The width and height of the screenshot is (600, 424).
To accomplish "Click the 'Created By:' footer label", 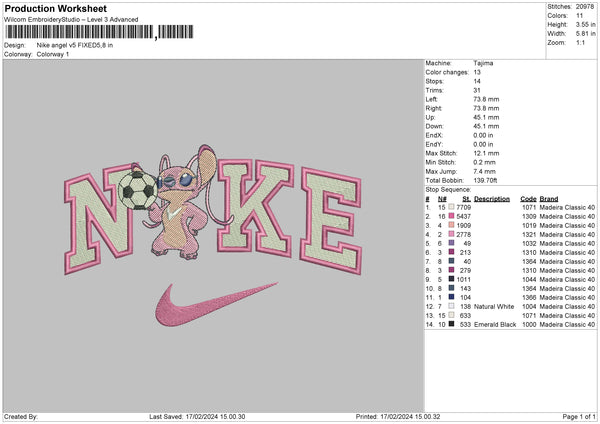I will click(x=21, y=416).
